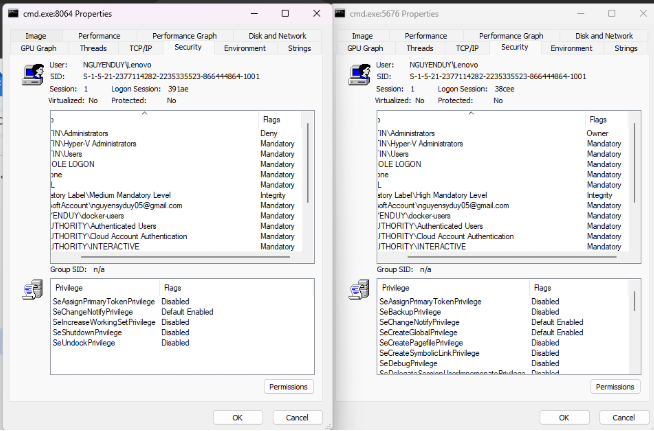Sort by Privilege column header in cmd.exe:8064 window

point(105,288)
